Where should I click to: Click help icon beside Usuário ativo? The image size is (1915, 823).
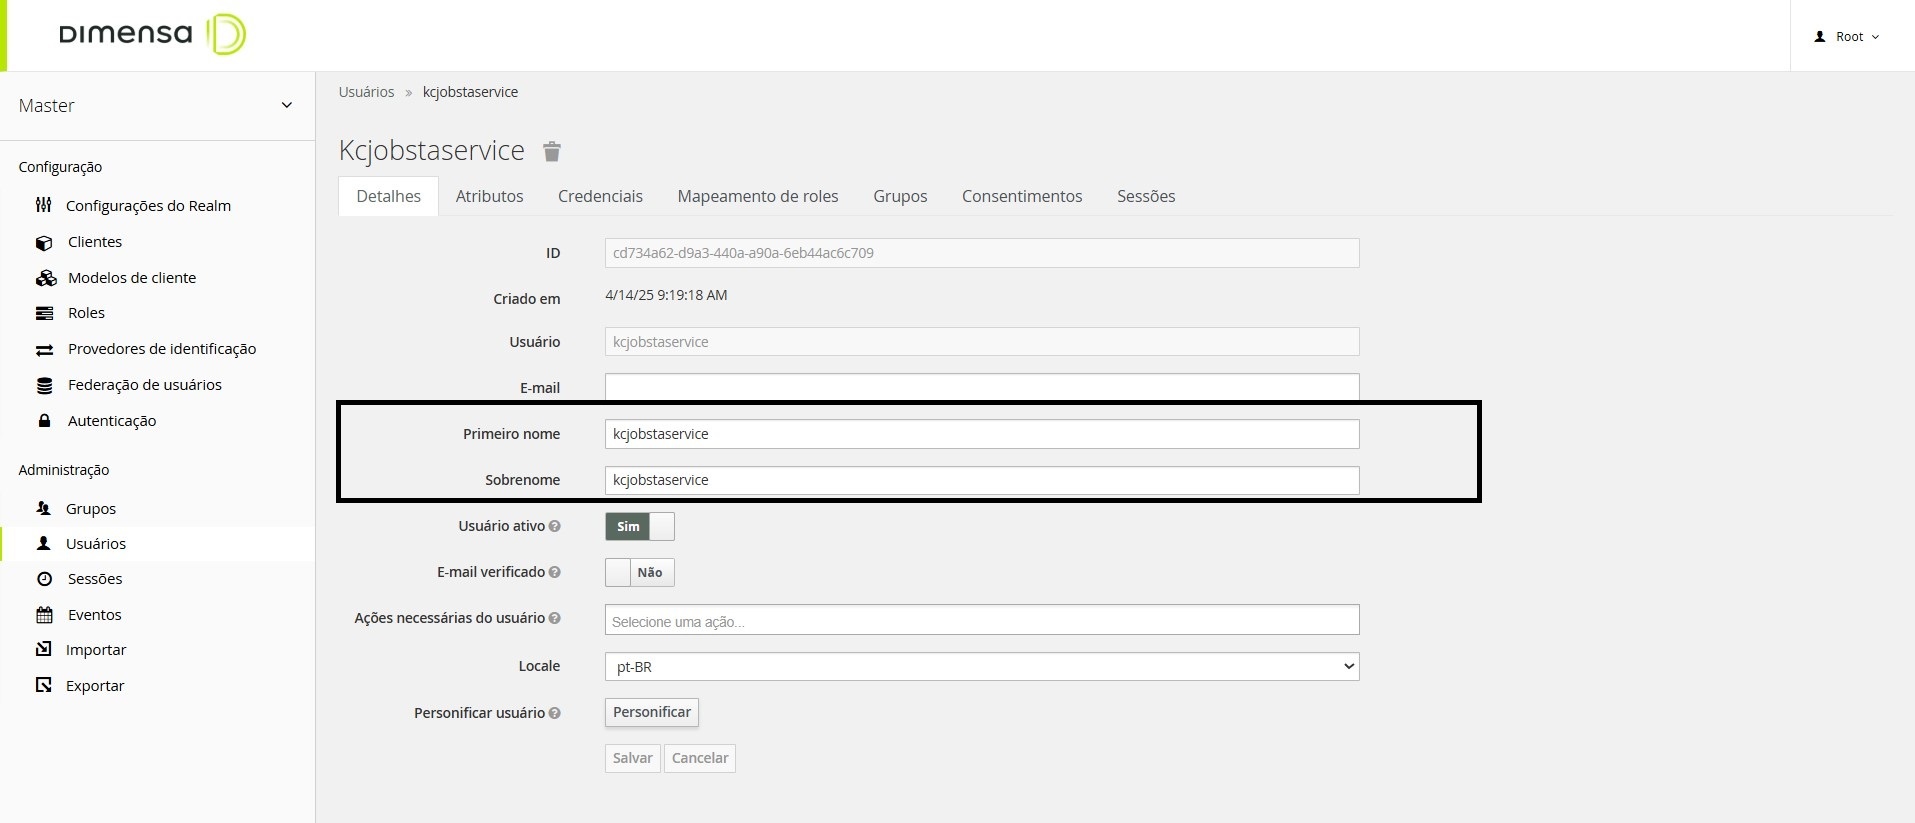[555, 526]
